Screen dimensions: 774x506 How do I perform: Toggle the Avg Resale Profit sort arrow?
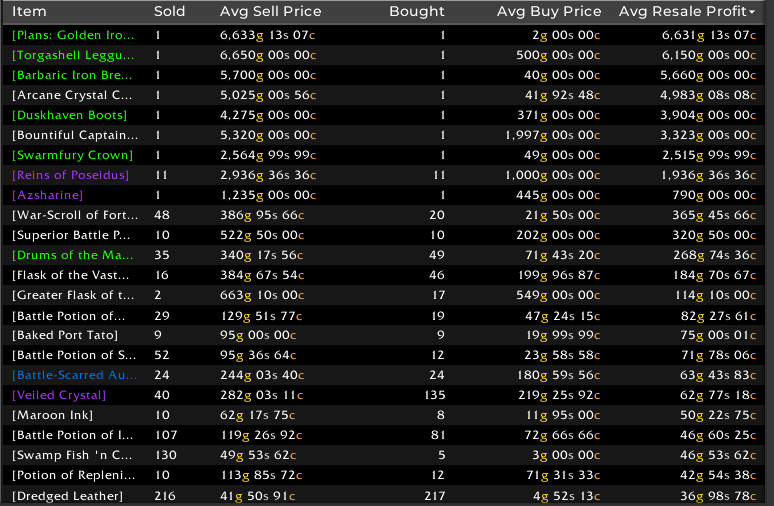(x=751, y=12)
